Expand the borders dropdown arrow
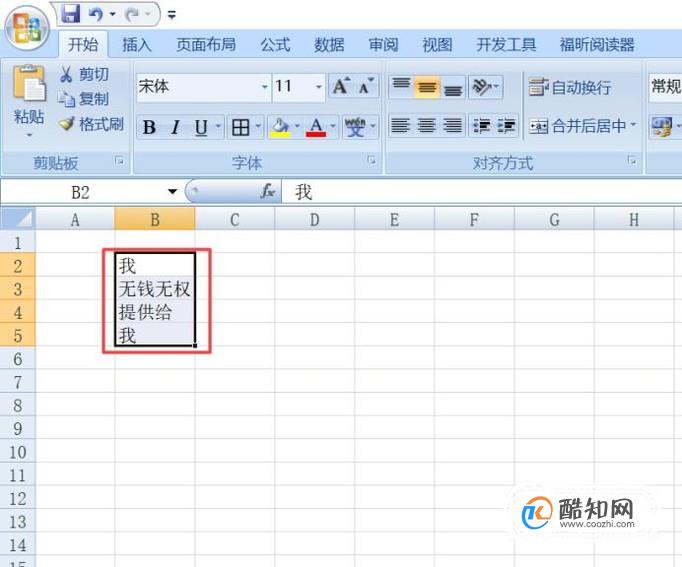Image resolution: width=682 pixels, height=567 pixels. tap(258, 127)
